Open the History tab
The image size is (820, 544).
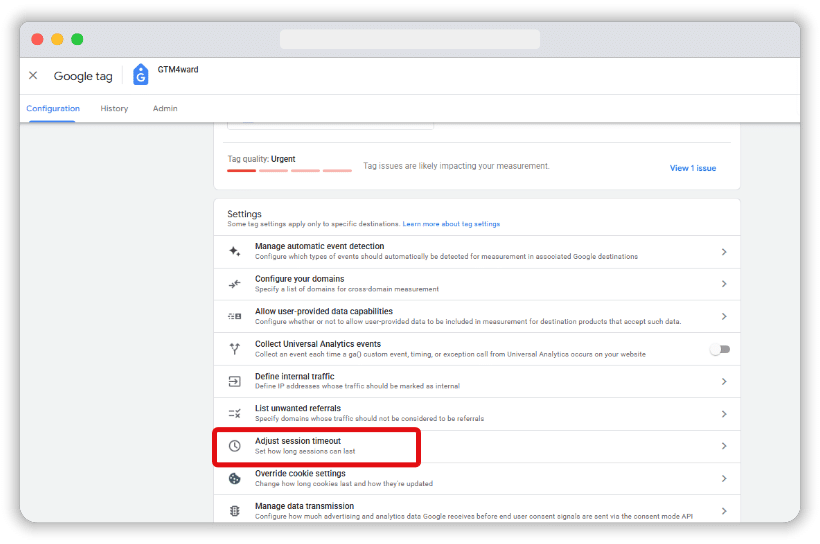click(114, 108)
